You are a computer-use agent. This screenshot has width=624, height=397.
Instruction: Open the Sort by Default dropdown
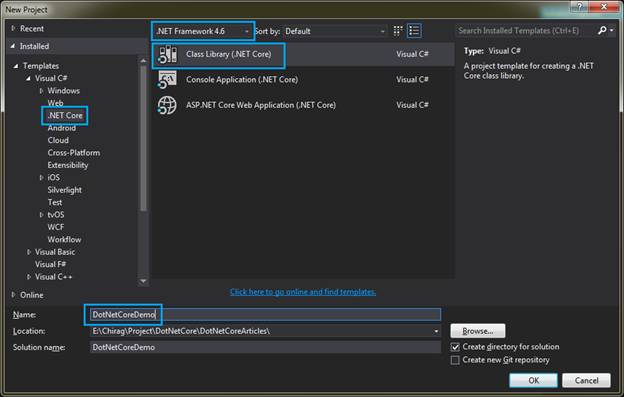pyautogui.click(x=335, y=31)
